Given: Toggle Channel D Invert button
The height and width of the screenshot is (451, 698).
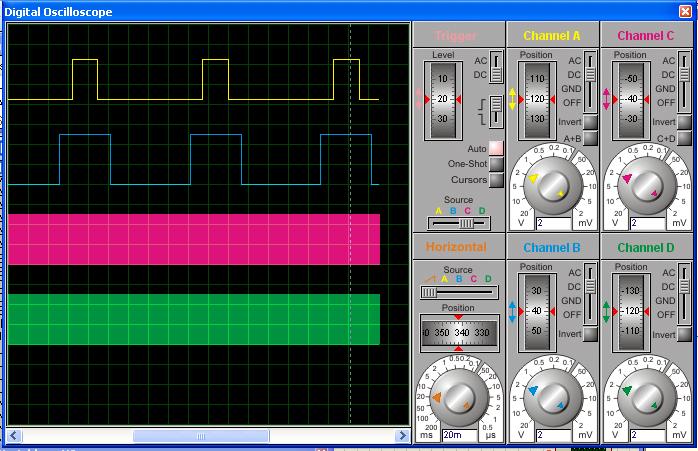Looking at the screenshot, I should pyautogui.click(x=684, y=334).
